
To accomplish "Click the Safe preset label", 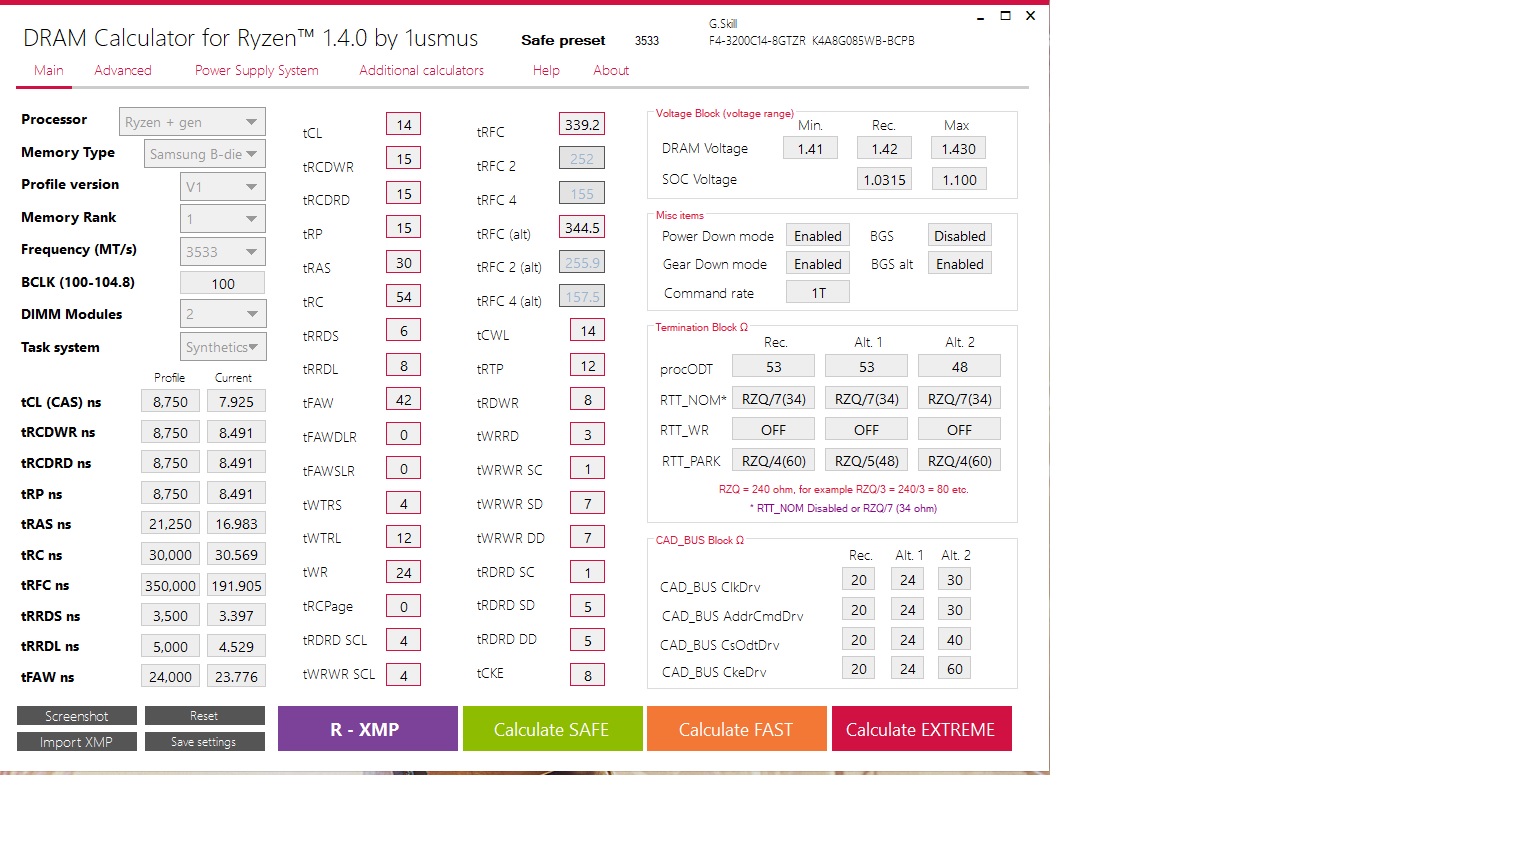I will (563, 40).
